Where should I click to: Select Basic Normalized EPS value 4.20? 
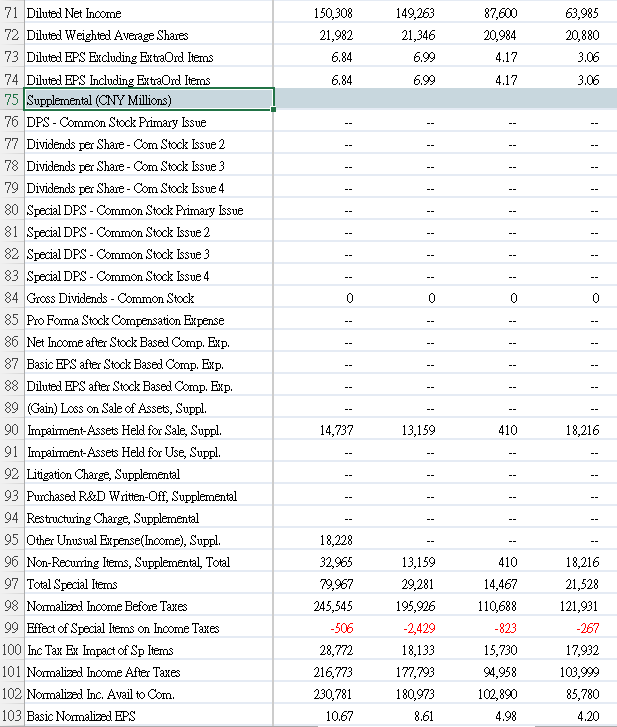coord(588,716)
